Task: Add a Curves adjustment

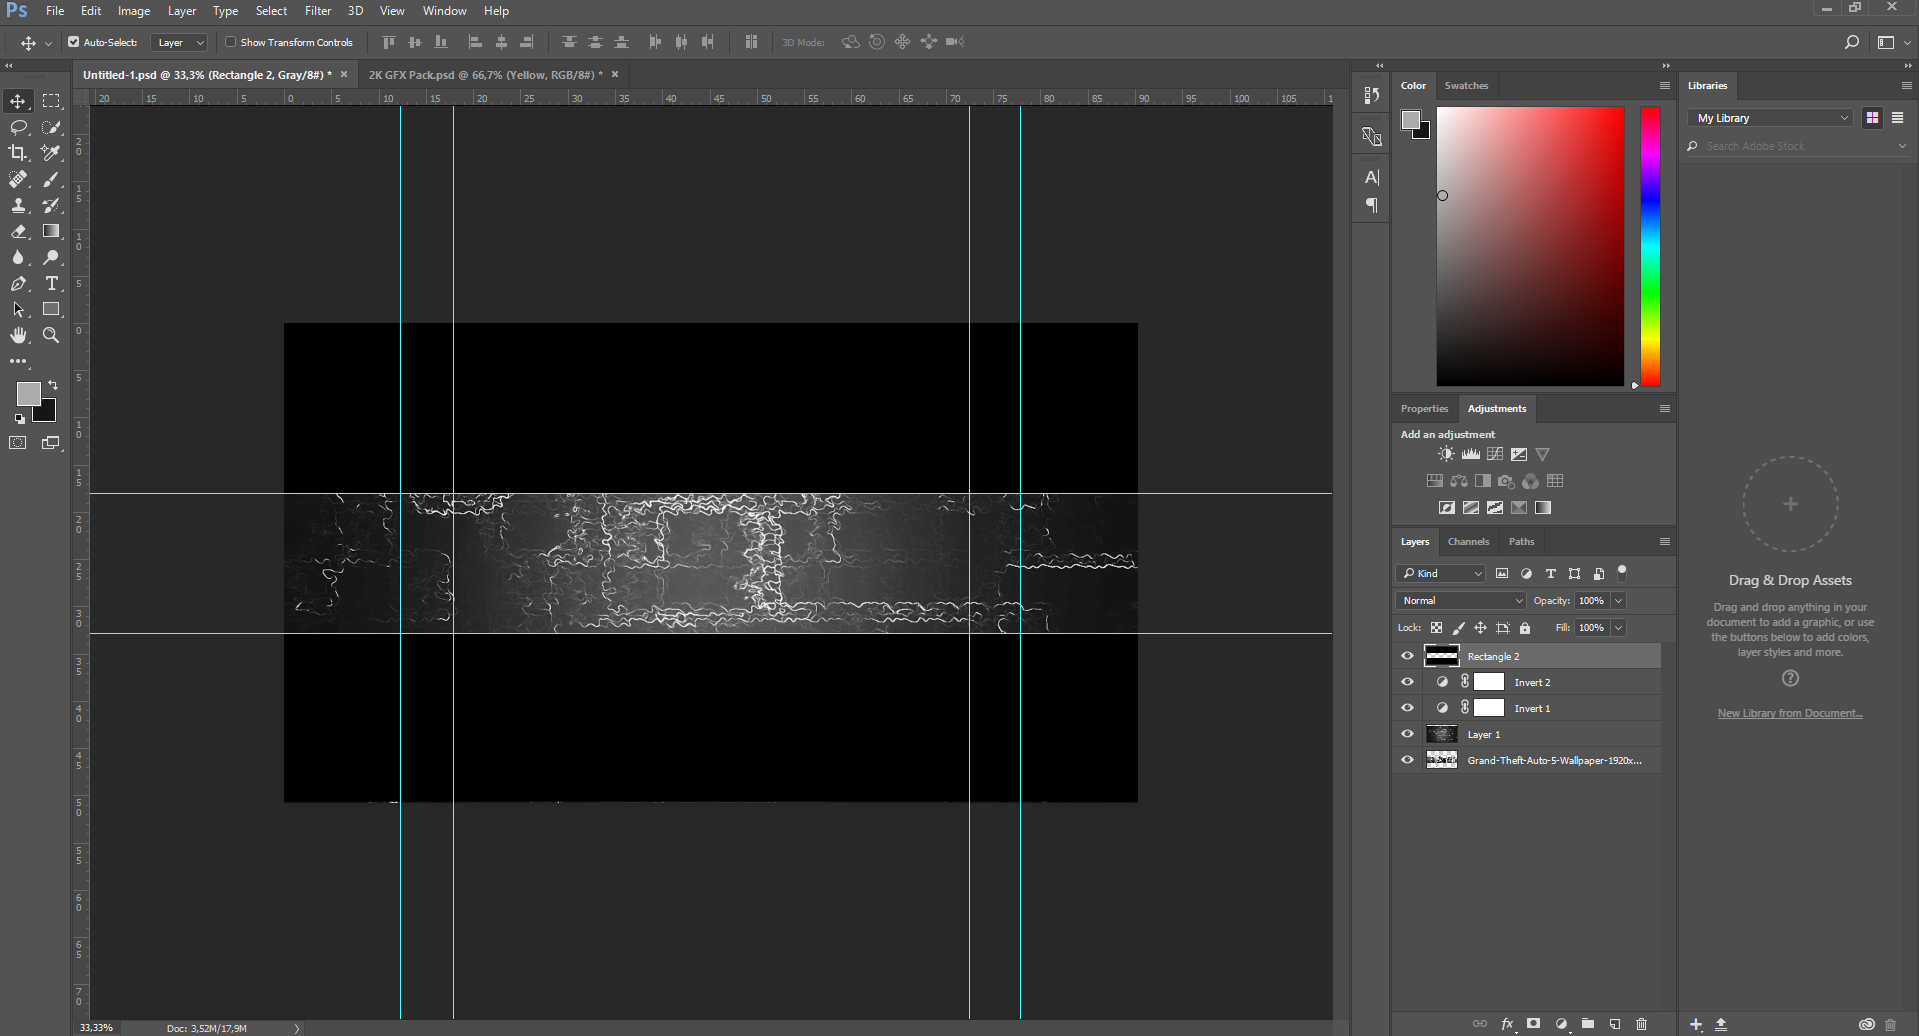Action: click(x=1494, y=454)
